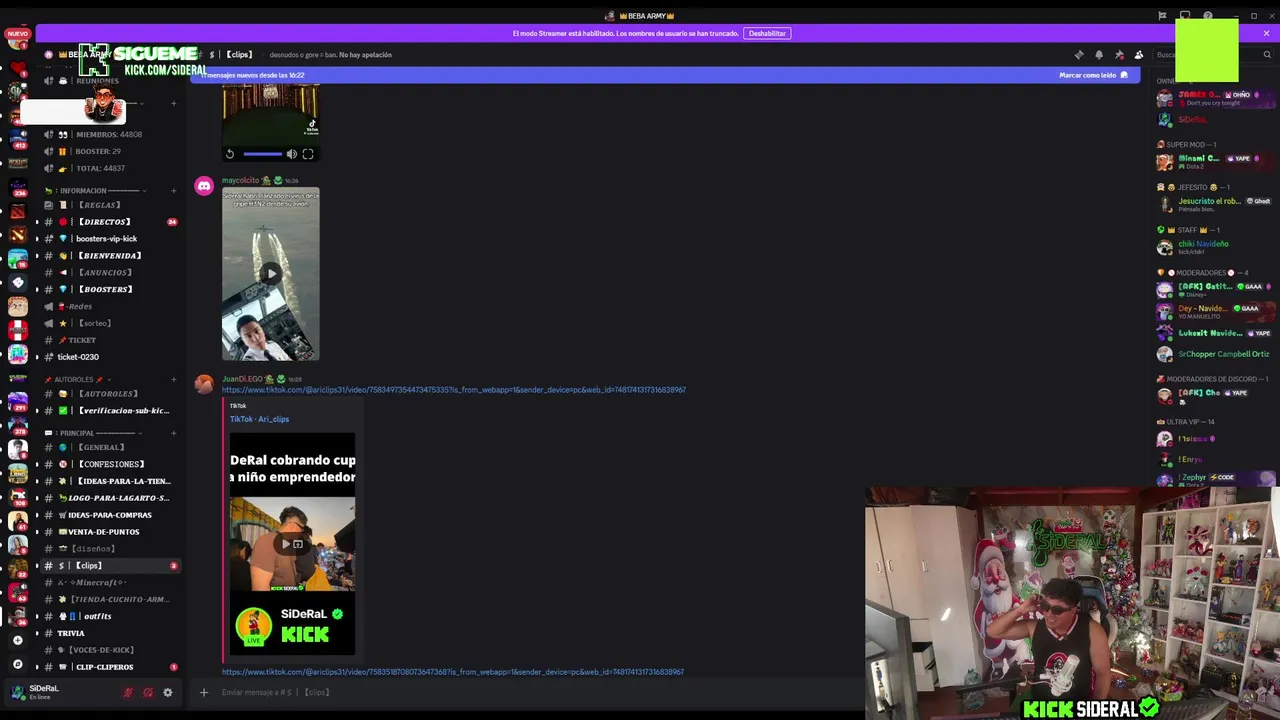Open member Jesucristo el rob... profile
The height and width of the screenshot is (720, 1280).
[1213, 203]
